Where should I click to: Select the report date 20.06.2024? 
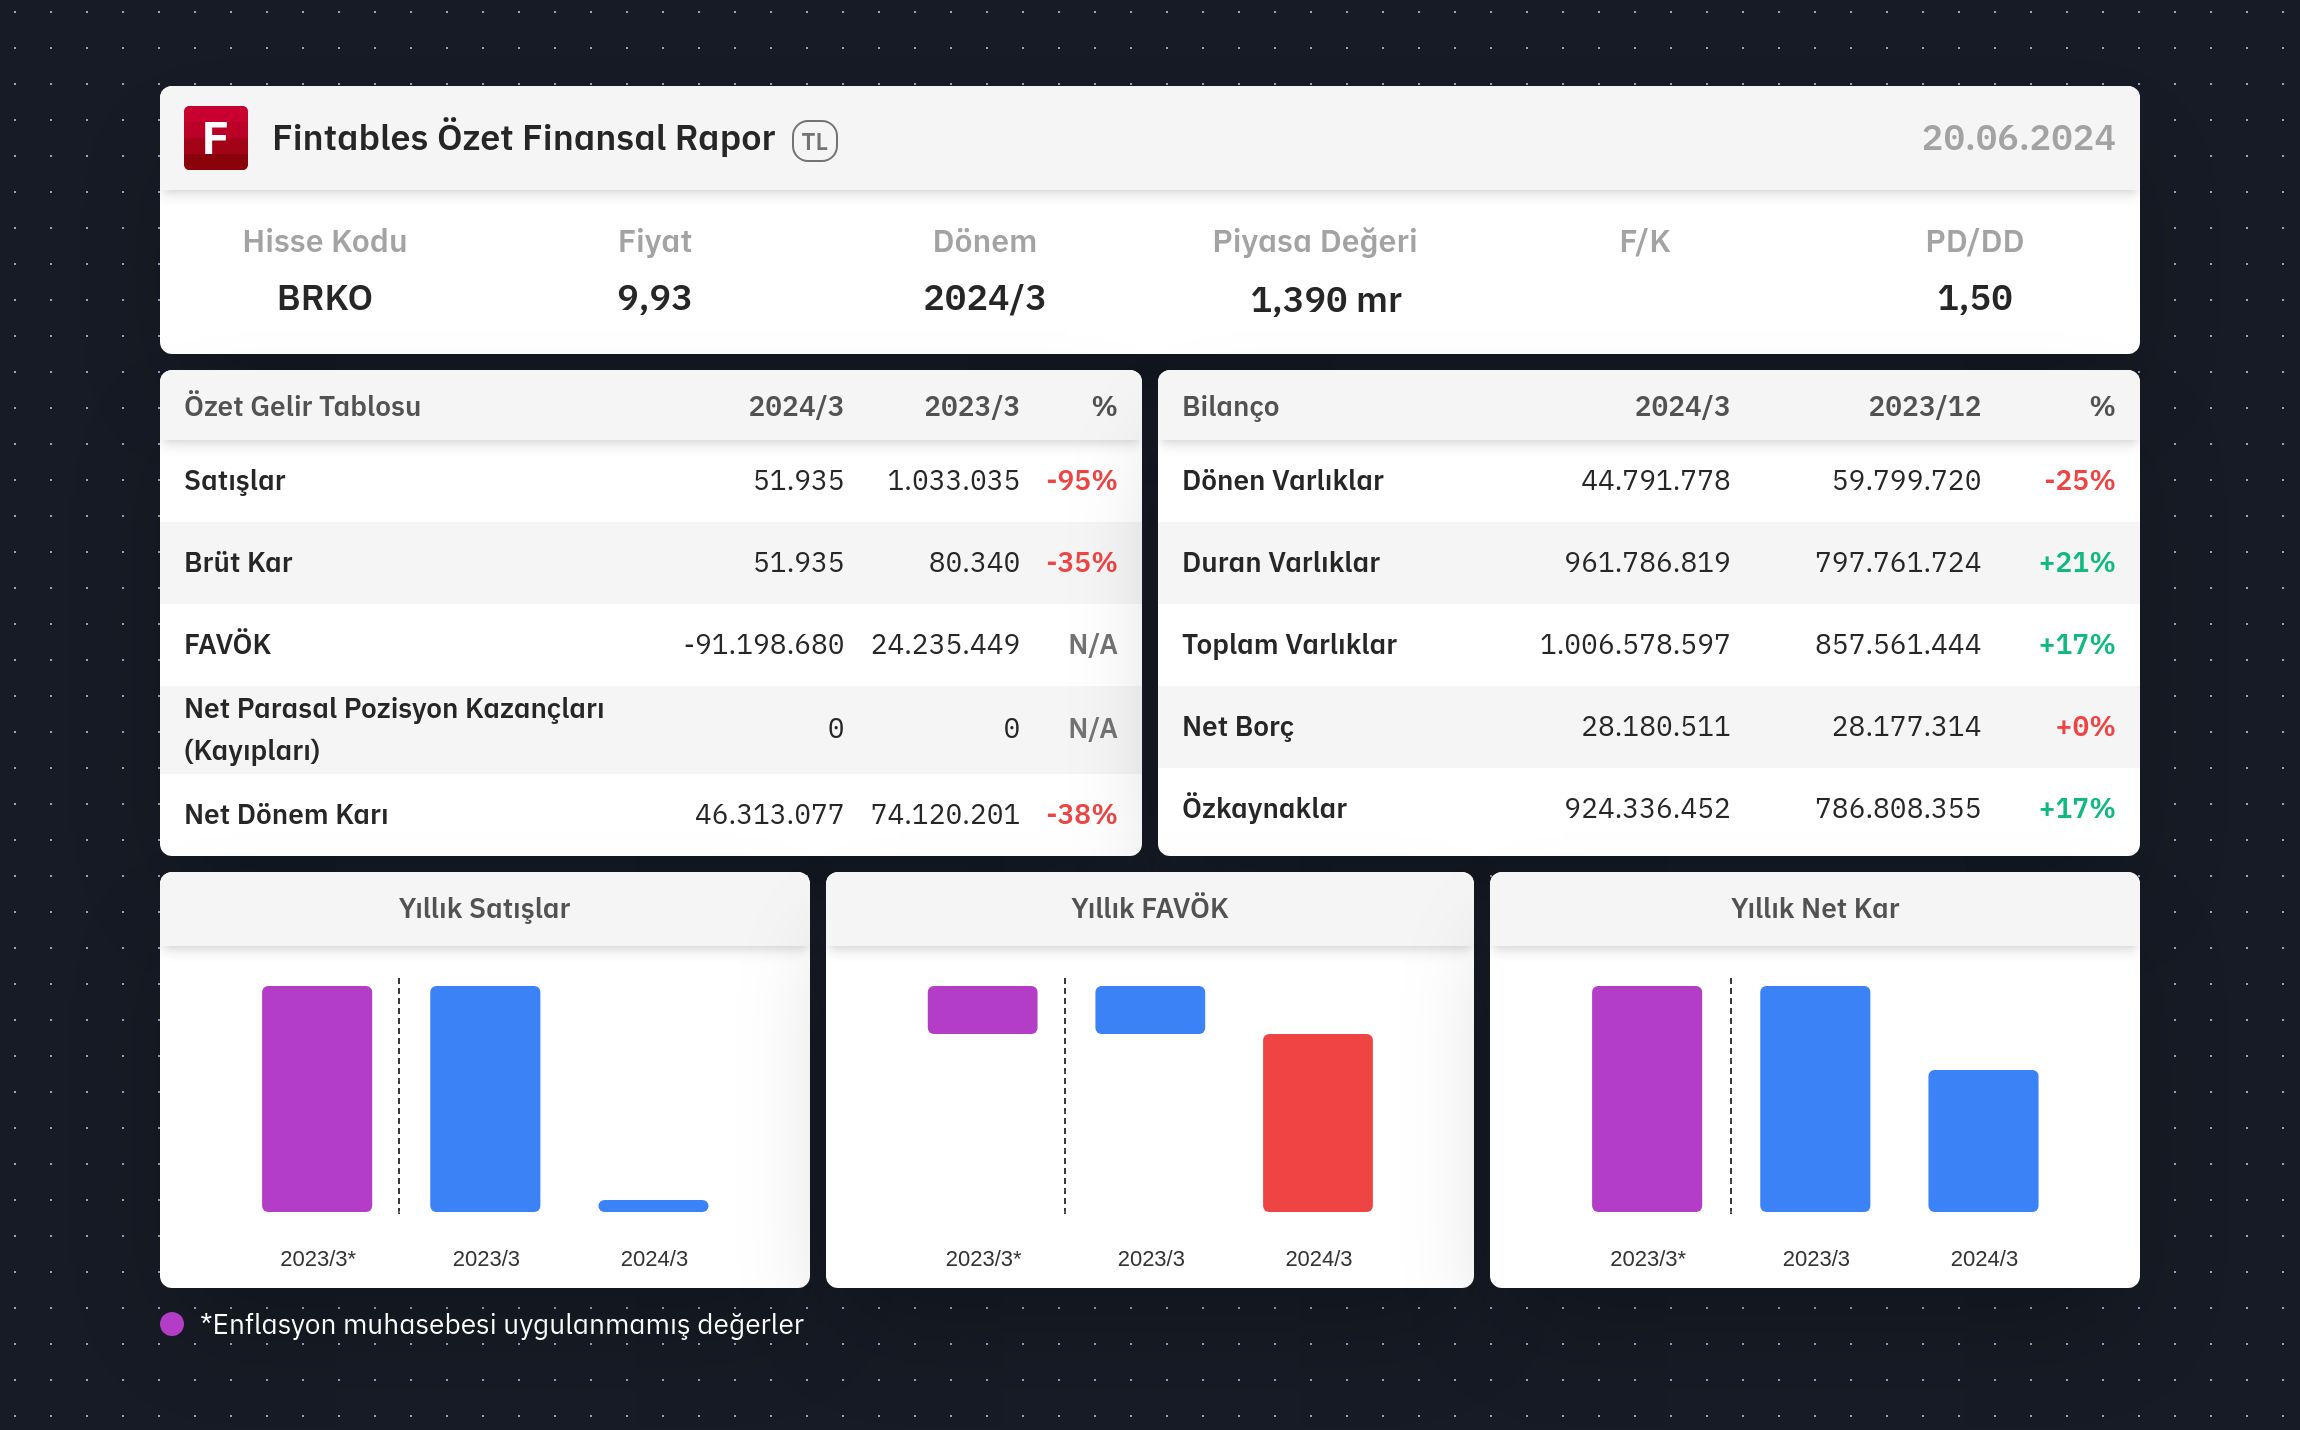(x=2018, y=138)
